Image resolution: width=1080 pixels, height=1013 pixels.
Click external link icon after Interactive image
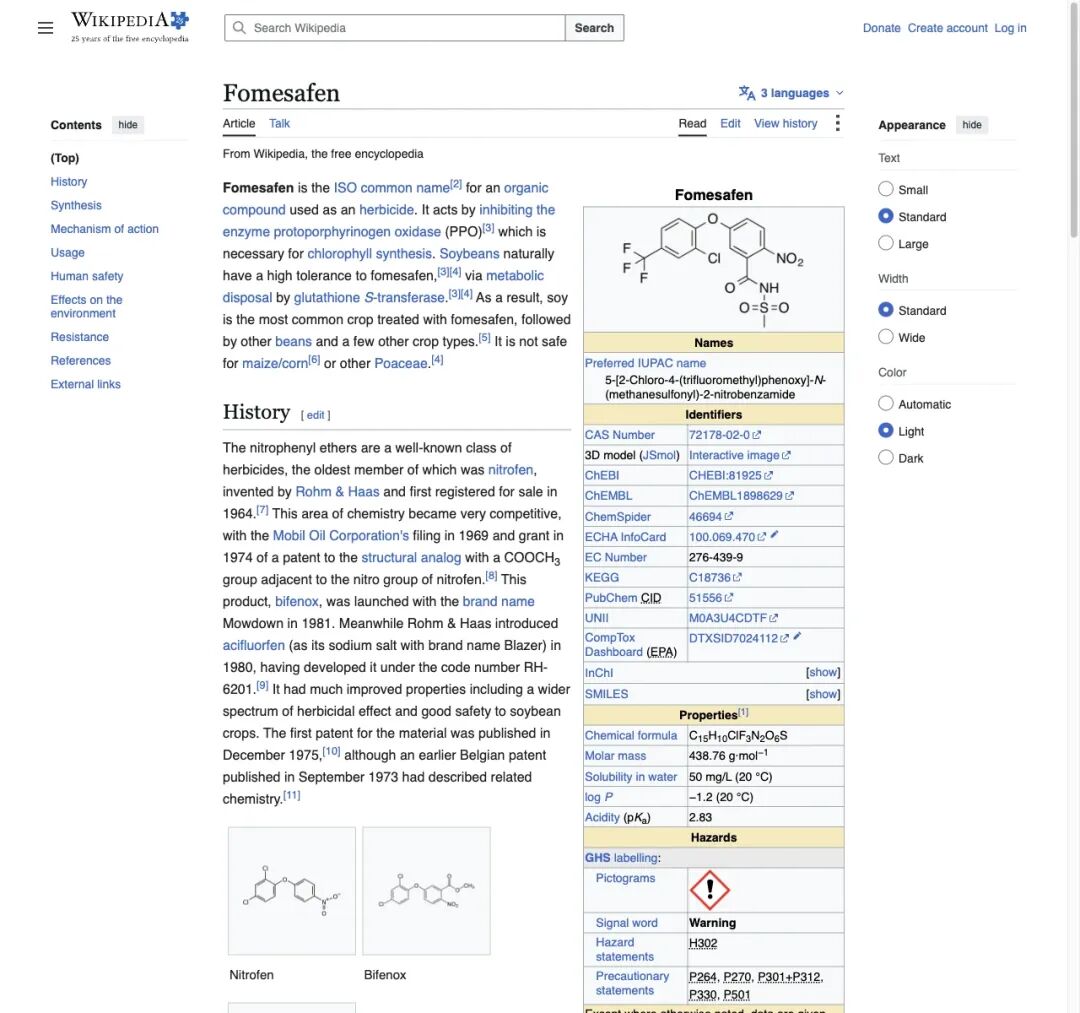pyautogui.click(x=787, y=455)
